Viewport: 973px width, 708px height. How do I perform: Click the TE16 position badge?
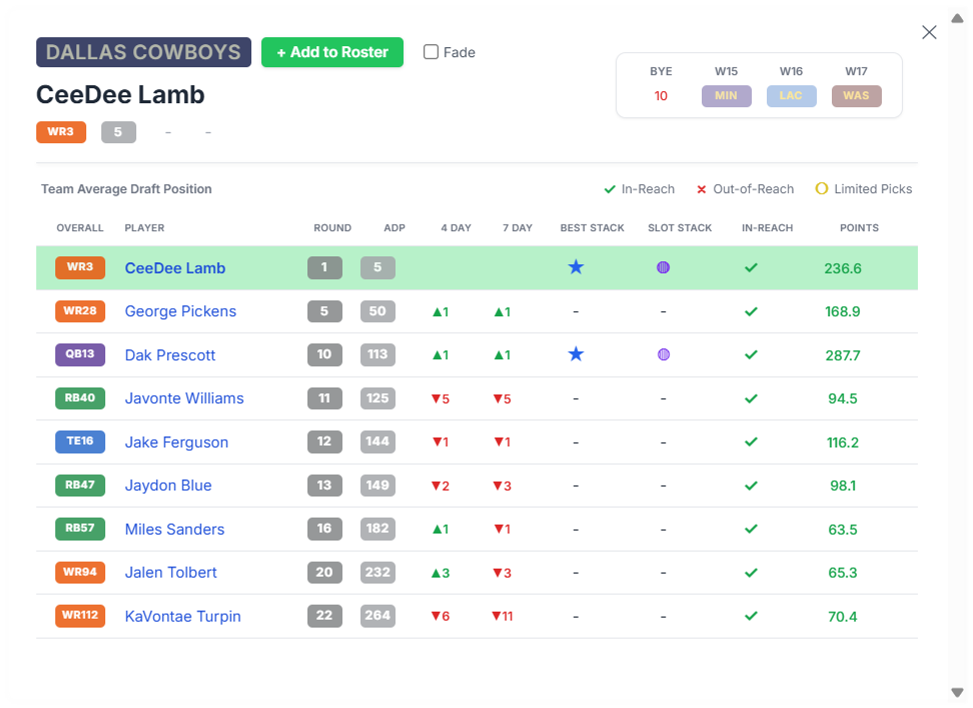click(80, 441)
